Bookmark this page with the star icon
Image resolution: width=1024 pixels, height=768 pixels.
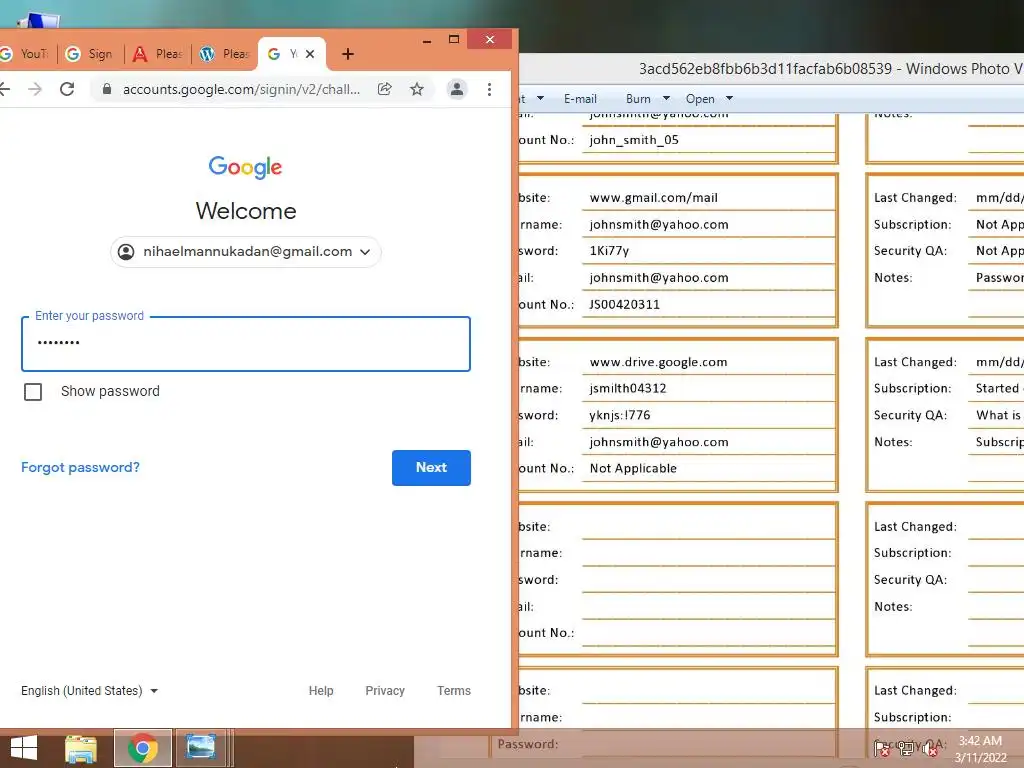click(x=417, y=89)
